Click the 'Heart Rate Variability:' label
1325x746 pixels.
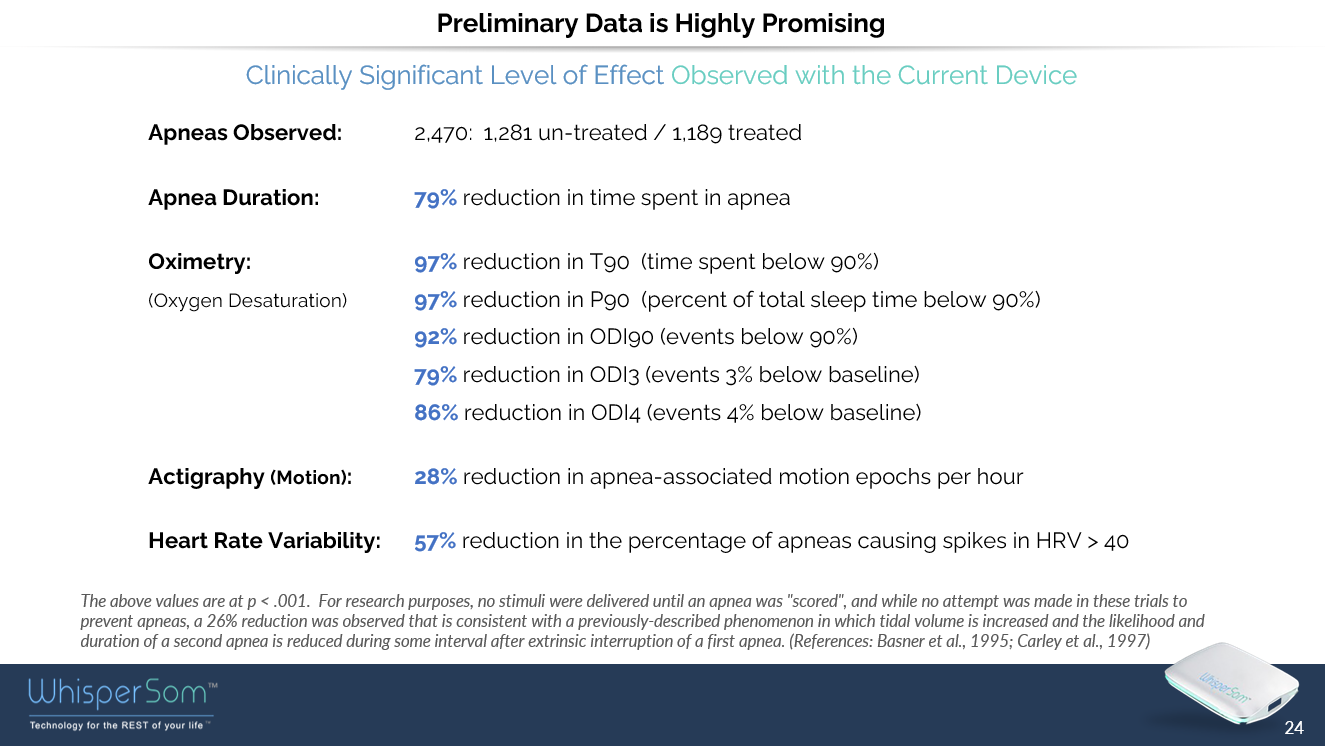tap(265, 541)
